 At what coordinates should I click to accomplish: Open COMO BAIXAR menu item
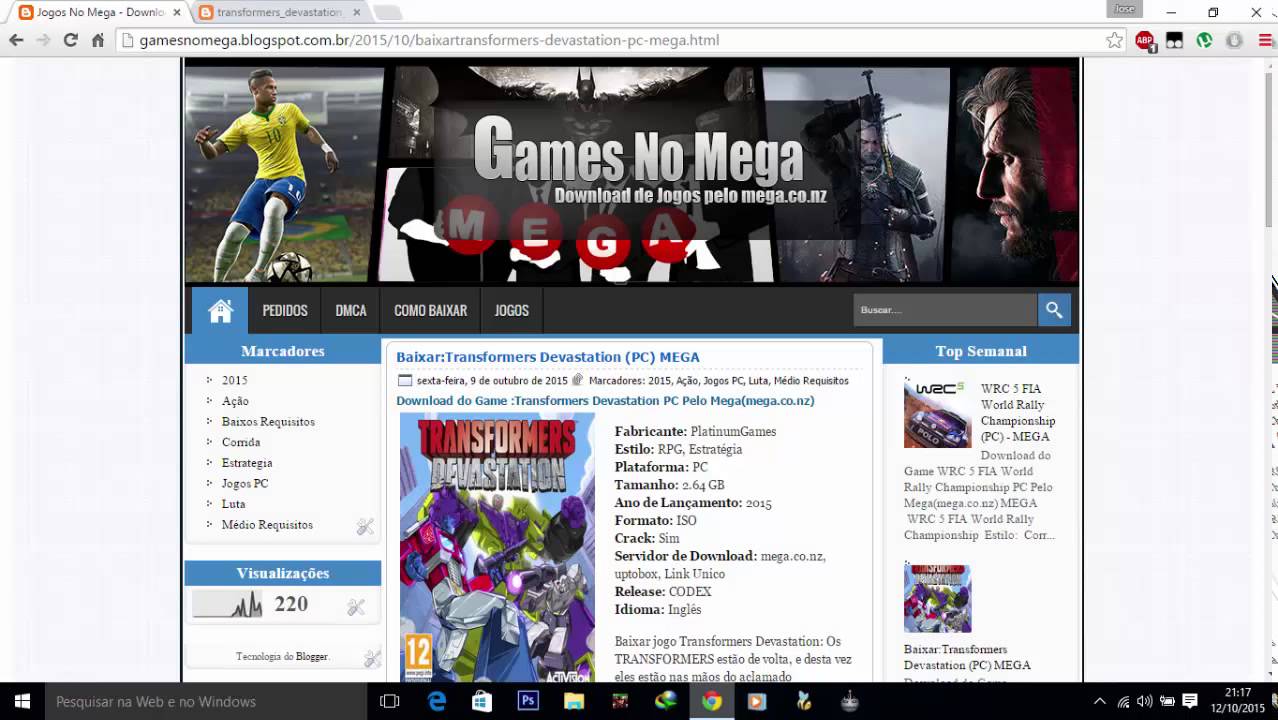click(x=430, y=311)
